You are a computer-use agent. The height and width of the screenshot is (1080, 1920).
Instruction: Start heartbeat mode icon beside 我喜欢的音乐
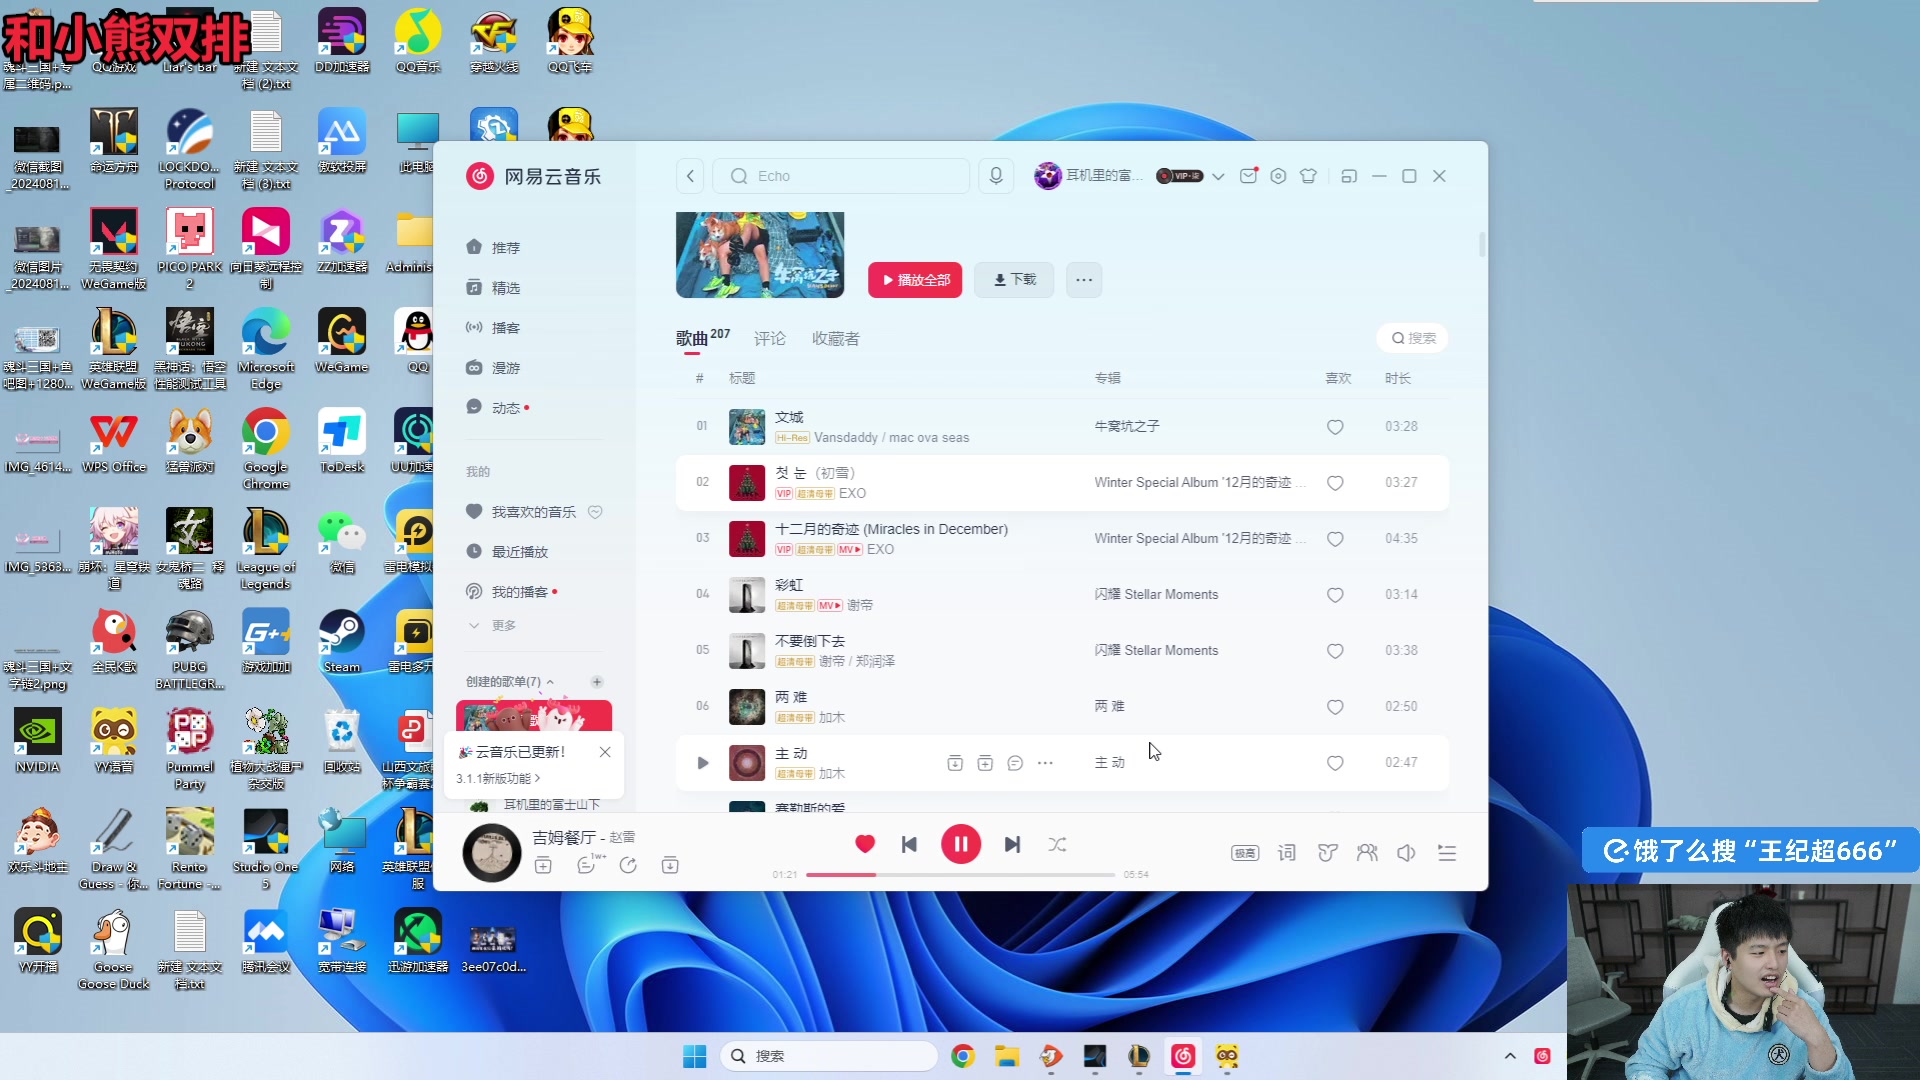tap(595, 511)
